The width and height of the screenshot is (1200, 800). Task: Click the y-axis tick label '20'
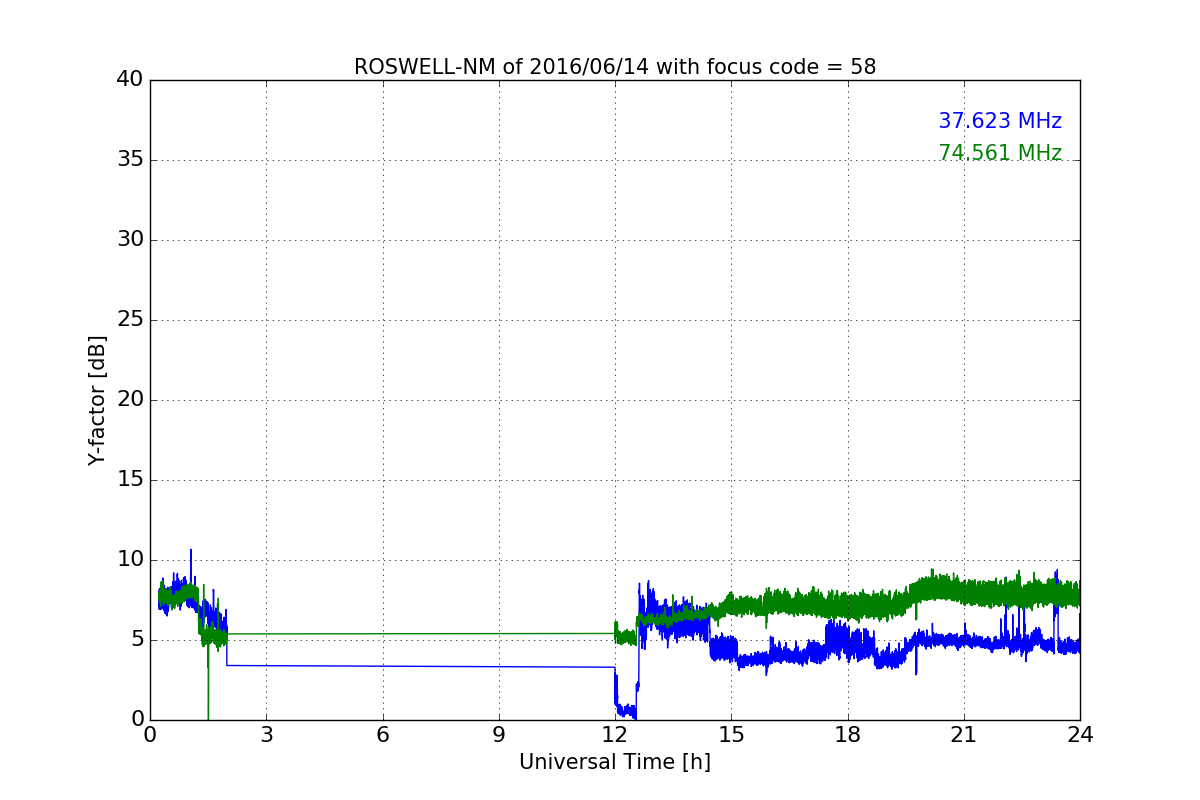[x=131, y=400]
